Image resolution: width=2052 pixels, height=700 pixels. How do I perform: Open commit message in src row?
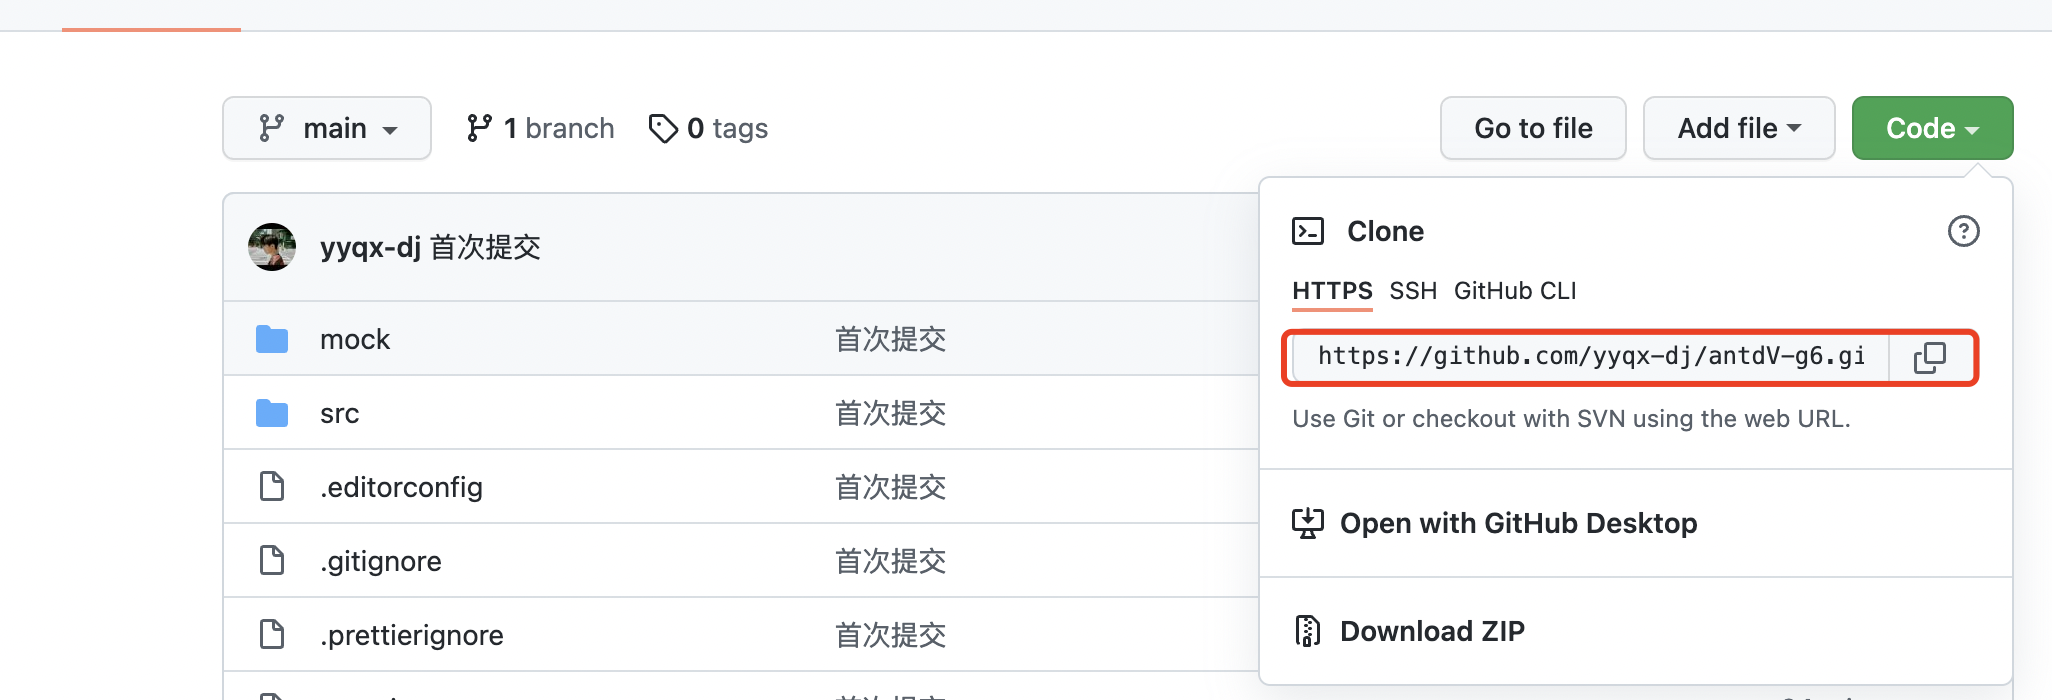click(891, 413)
